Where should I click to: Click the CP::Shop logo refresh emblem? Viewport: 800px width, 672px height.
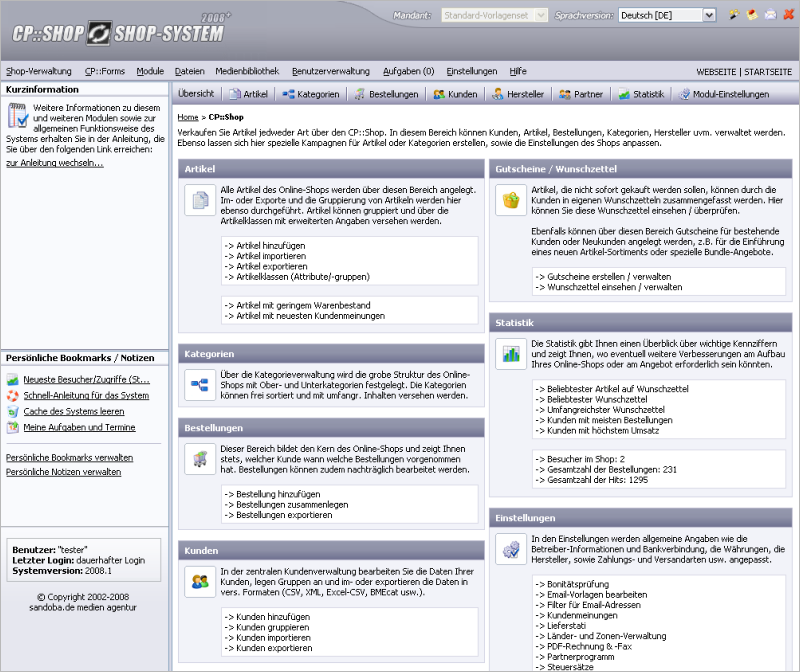click(98, 34)
